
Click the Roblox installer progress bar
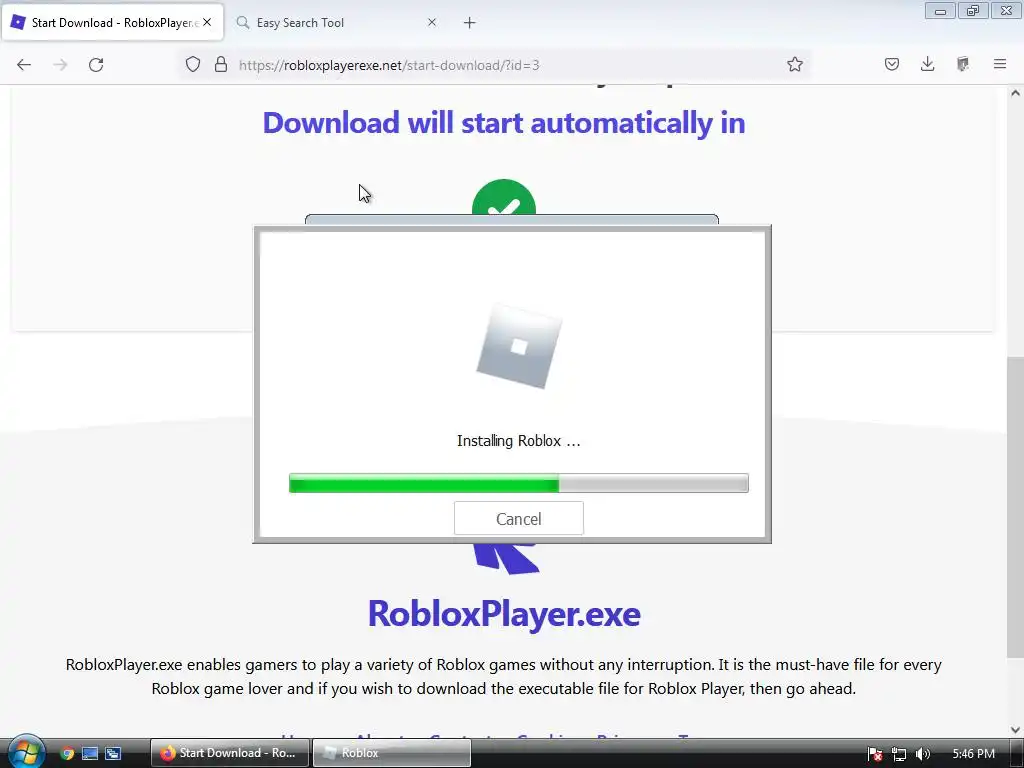[x=519, y=483]
